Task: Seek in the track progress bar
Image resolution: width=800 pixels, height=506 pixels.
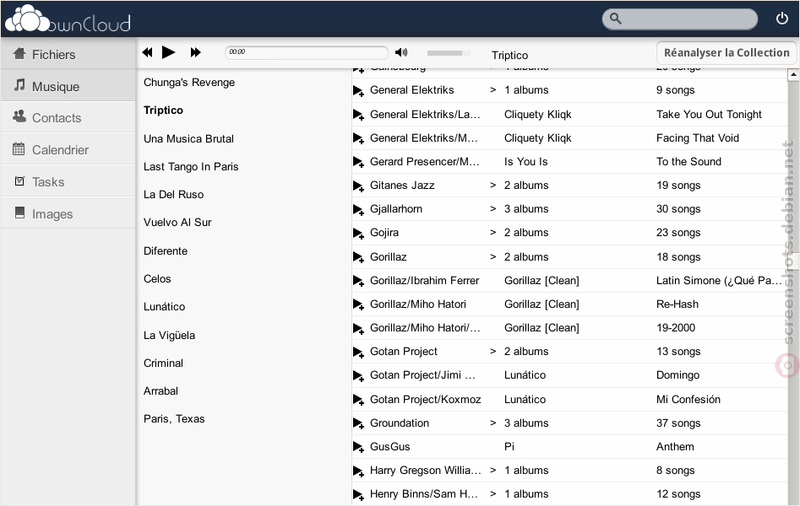Action: (306, 52)
